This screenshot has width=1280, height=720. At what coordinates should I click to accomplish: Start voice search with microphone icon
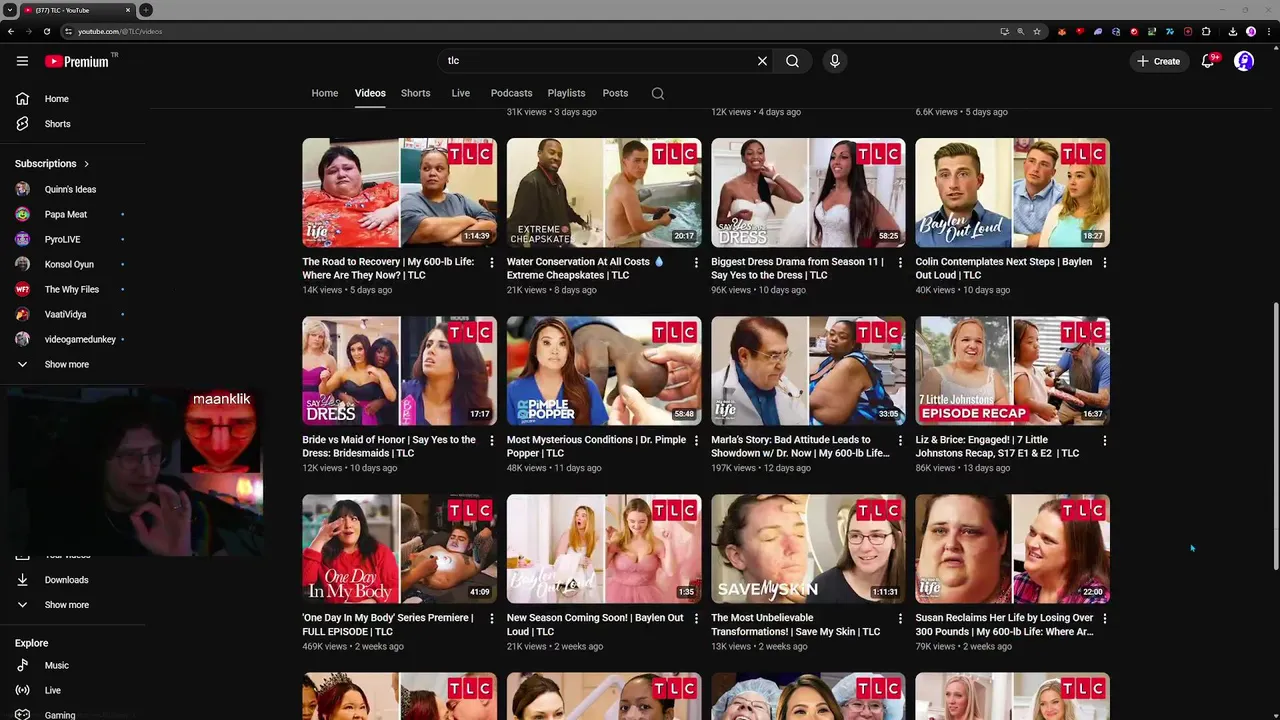click(x=835, y=61)
